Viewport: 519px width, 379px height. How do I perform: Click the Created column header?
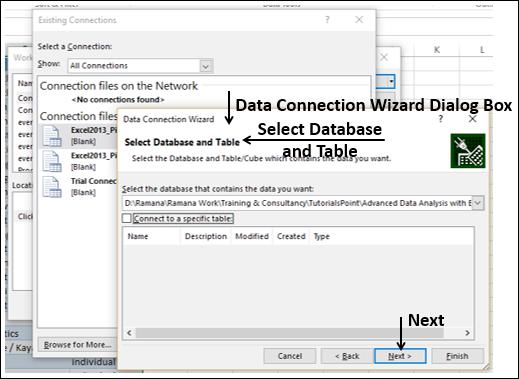[x=291, y=236]
